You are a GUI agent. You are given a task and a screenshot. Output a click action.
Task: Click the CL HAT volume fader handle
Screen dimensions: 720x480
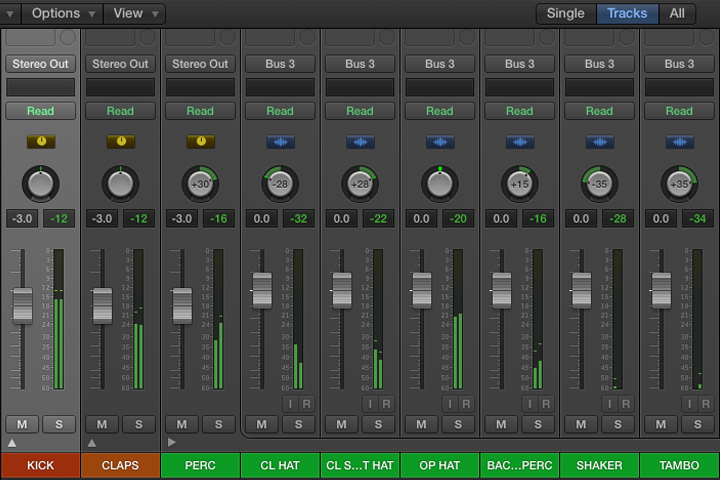262,290
